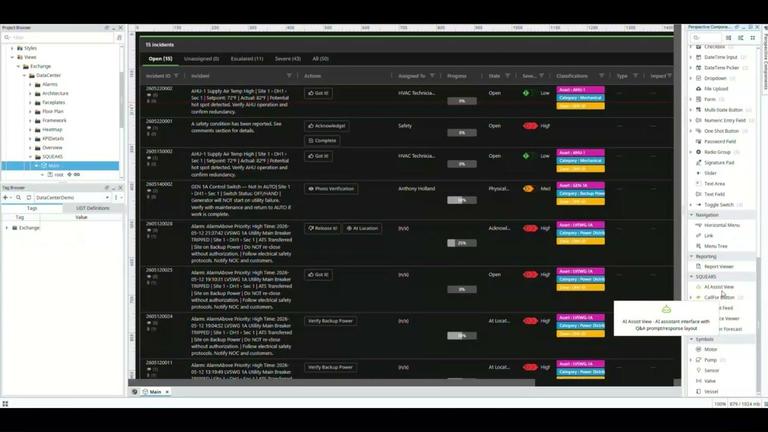
Task: Select File Upload component in palette
Action: click(716, 89)
